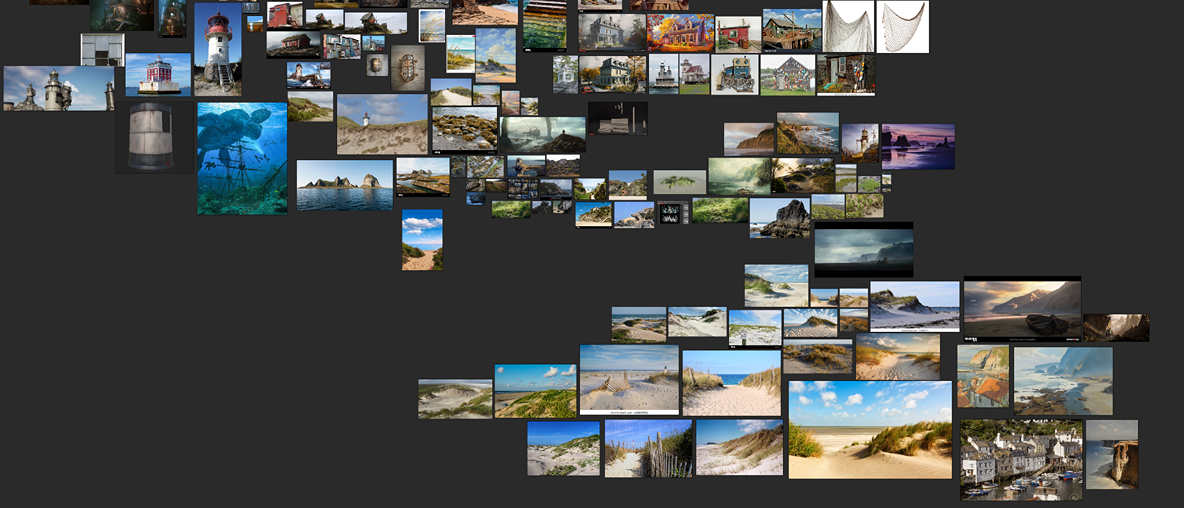The image size is (1184, 508).
Task: Select the white window frame panel image
Action: pyautogui.click(x=103, y=50)
